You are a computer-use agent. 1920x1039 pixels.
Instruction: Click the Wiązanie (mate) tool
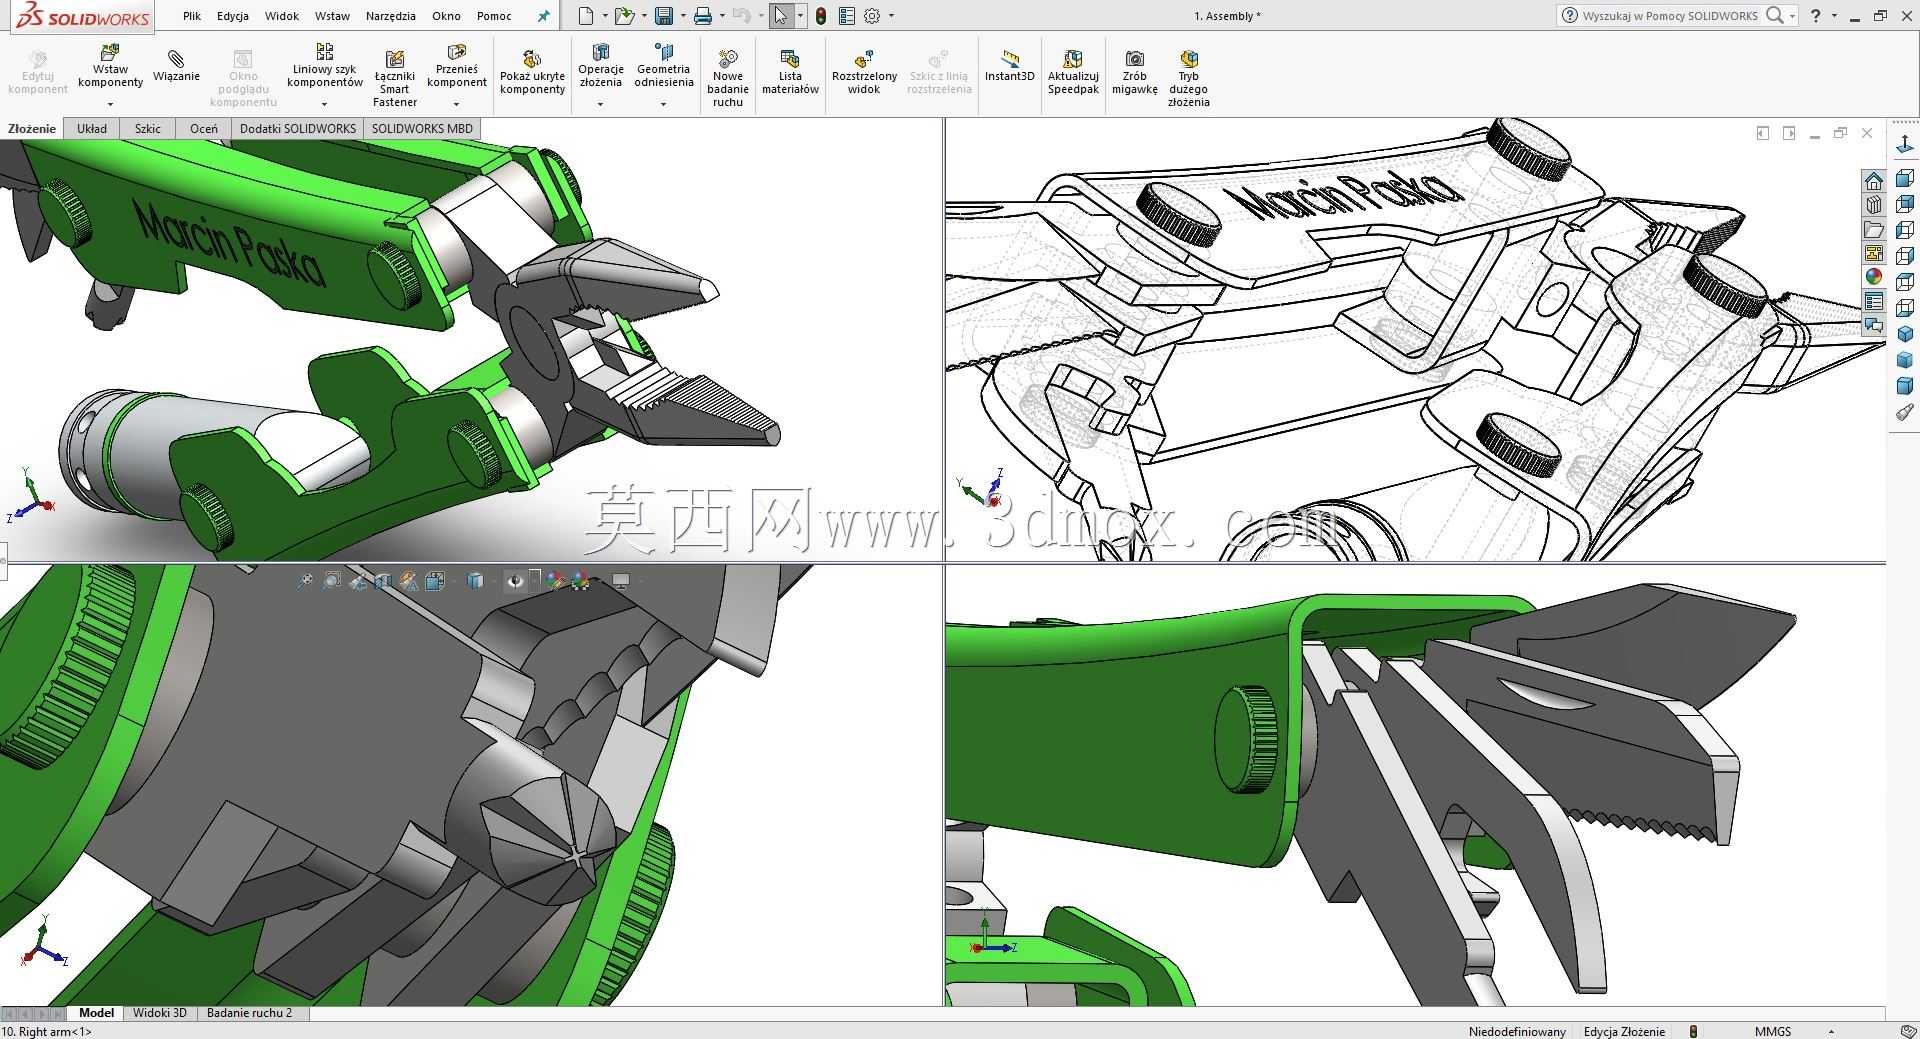pyautogui.click(x=176, y=66)
